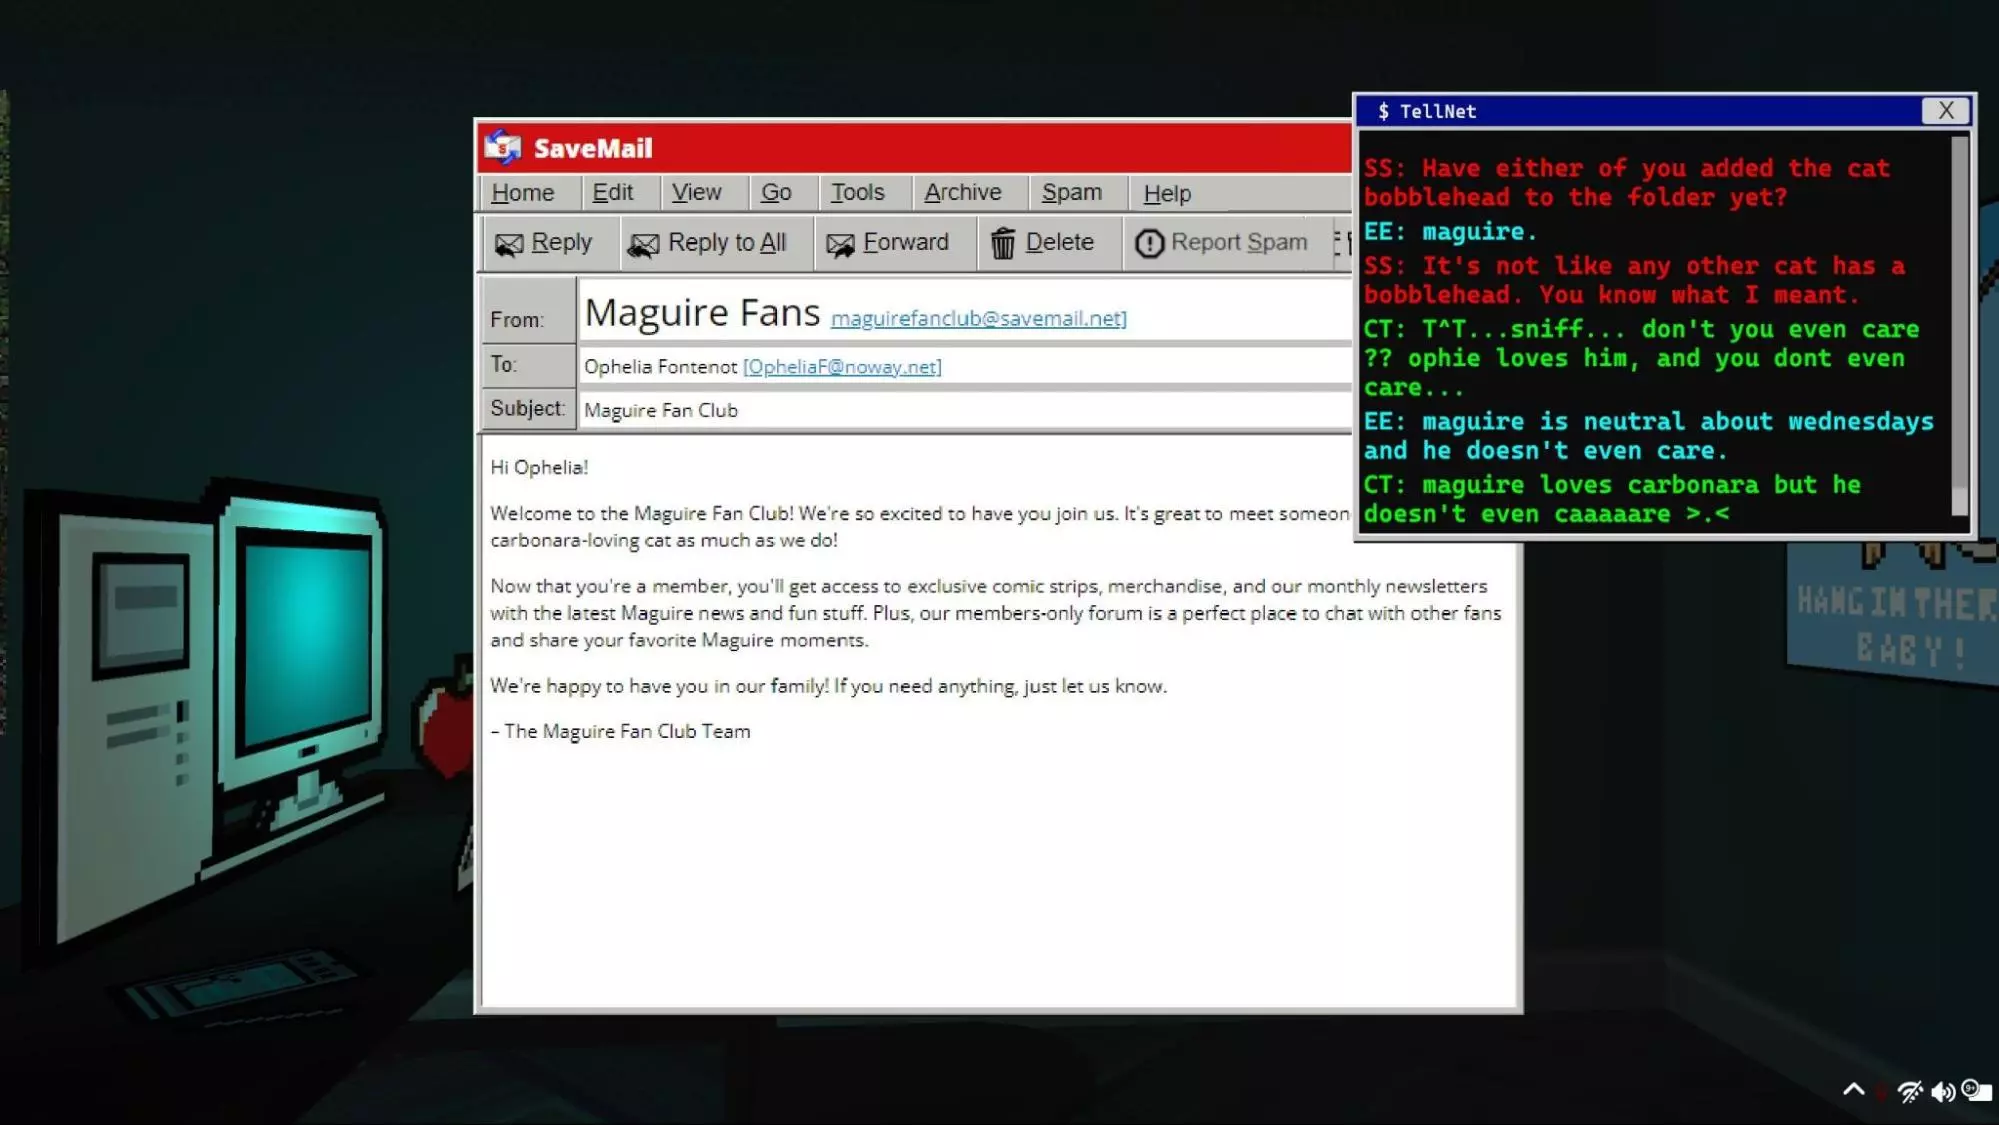Open the Home menu
Viewport: 1999px width, 1125px height.
[522, 193]
